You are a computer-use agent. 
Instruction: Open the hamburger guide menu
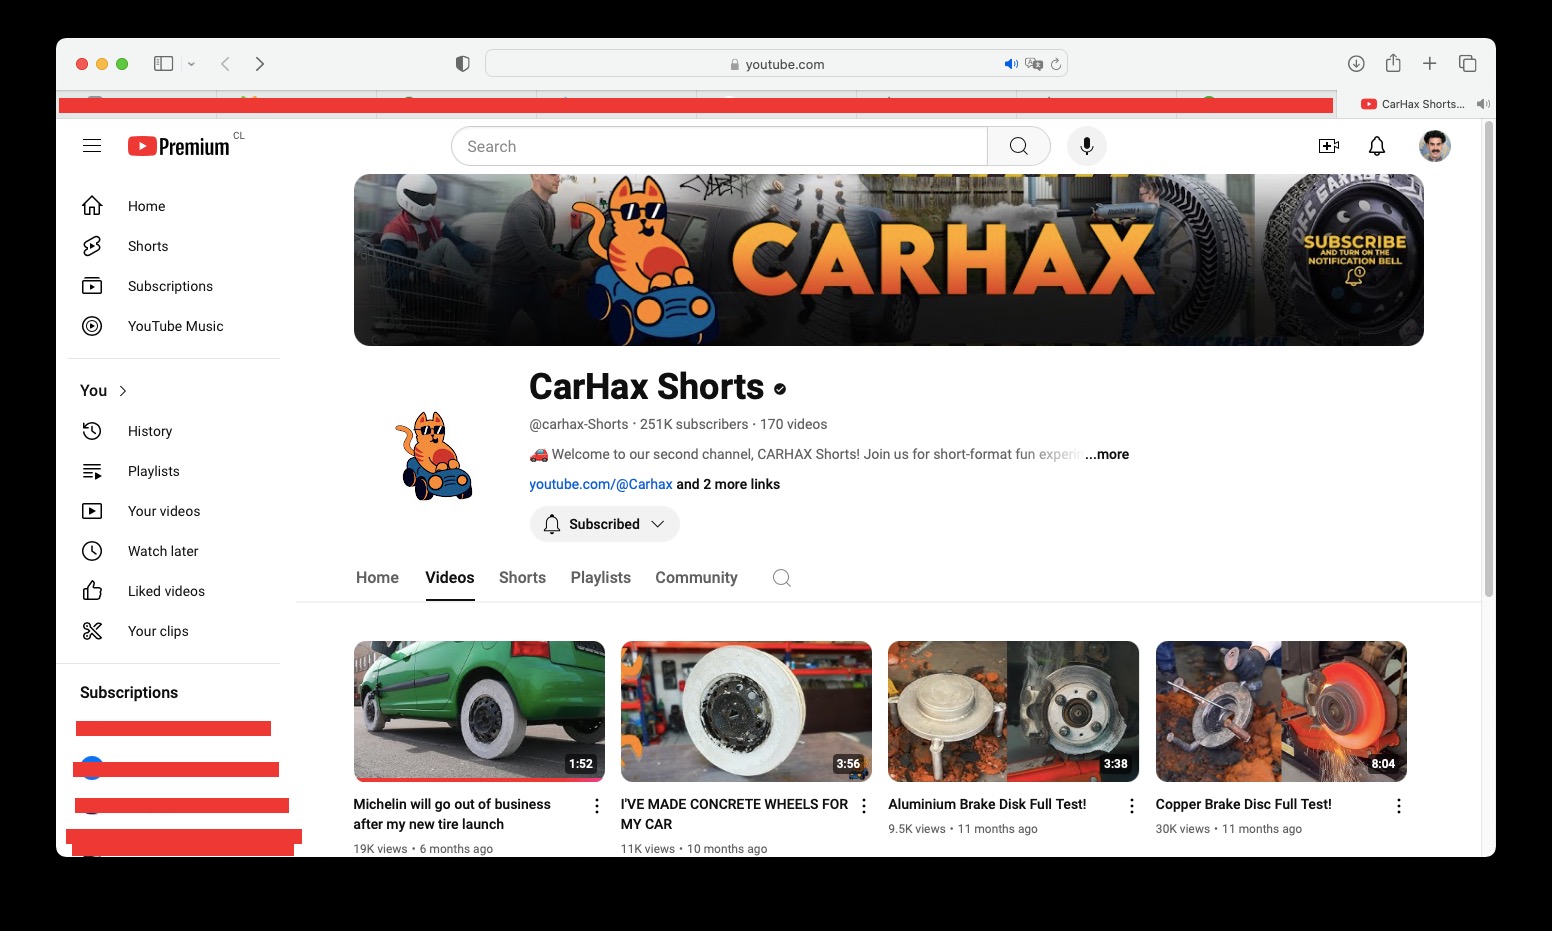[x=92, y=146]
